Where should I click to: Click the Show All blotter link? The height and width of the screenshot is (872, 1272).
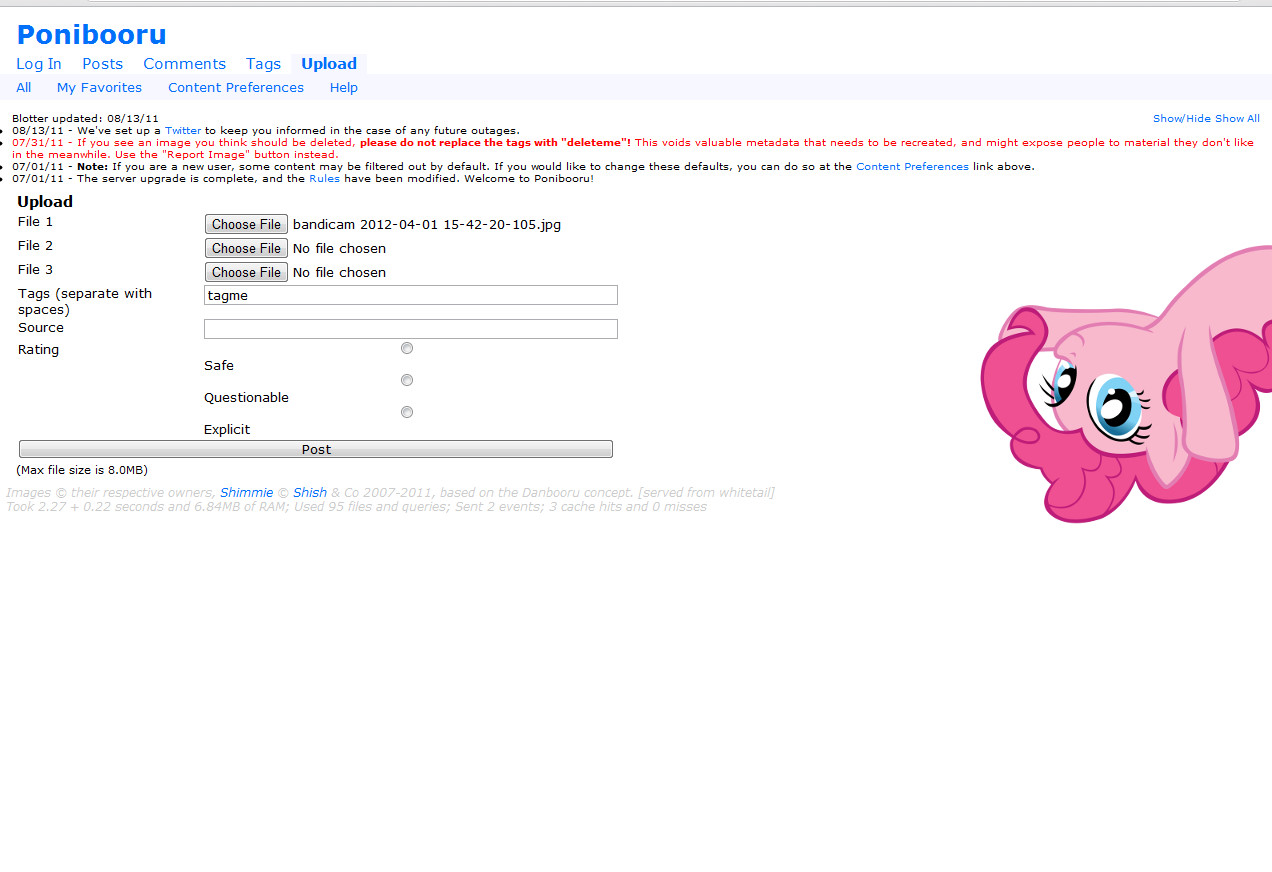(x=1237, y=119)
